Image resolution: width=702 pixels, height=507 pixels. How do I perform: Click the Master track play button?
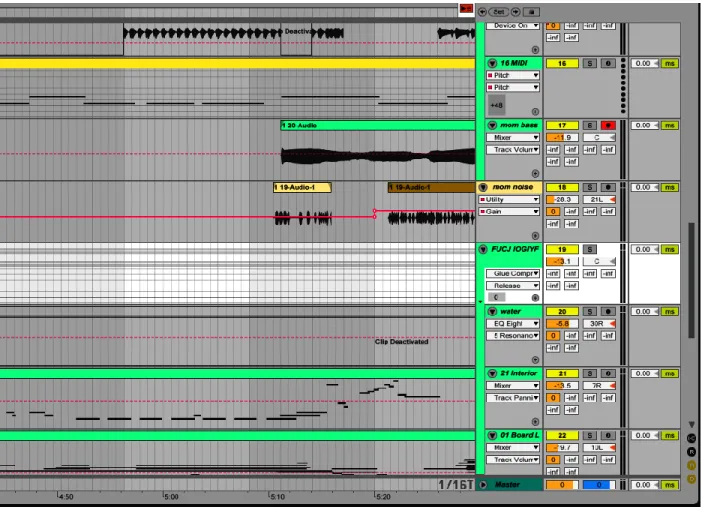pyautogui.click(x=483, y=485)
